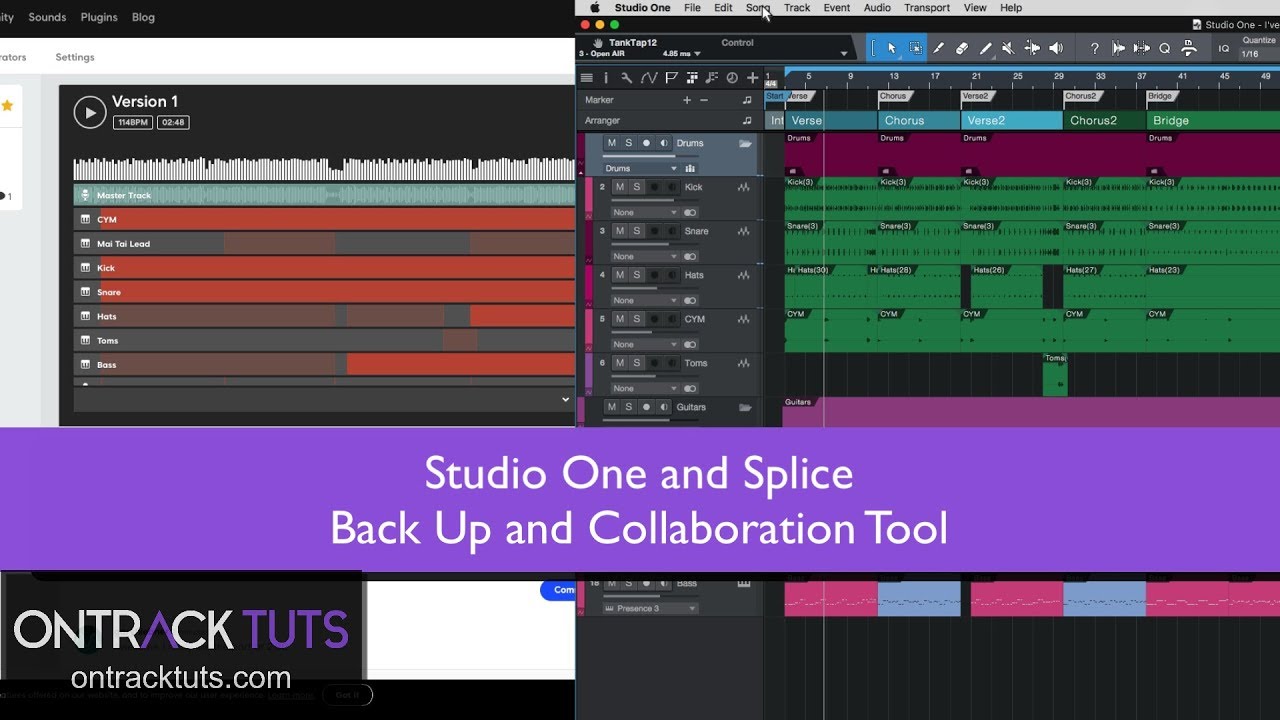The image size is (1280, 720).
Task: Add a marker with the plus button
Action: pyautogui.click(x=687, y=100)
